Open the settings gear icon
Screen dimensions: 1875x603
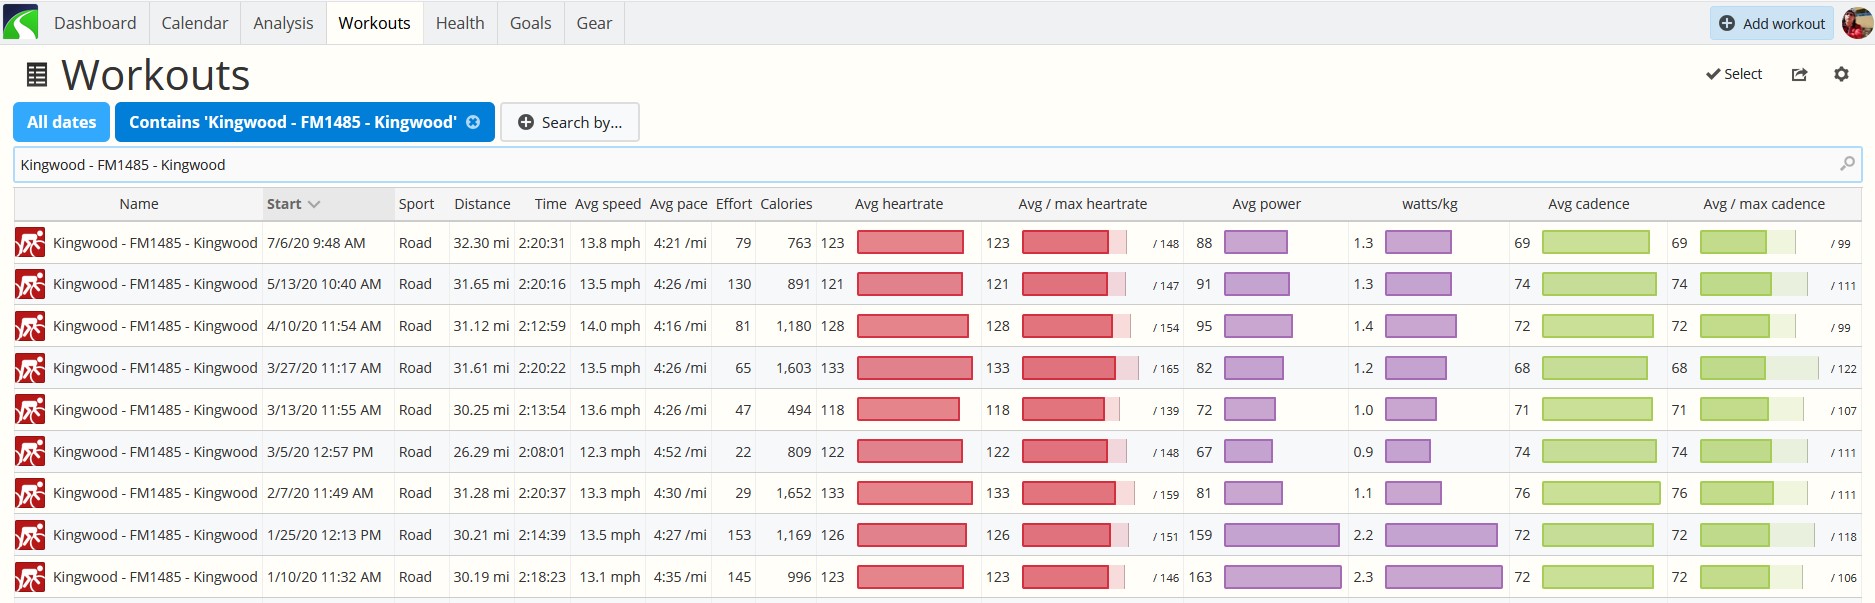[1841, 74]
